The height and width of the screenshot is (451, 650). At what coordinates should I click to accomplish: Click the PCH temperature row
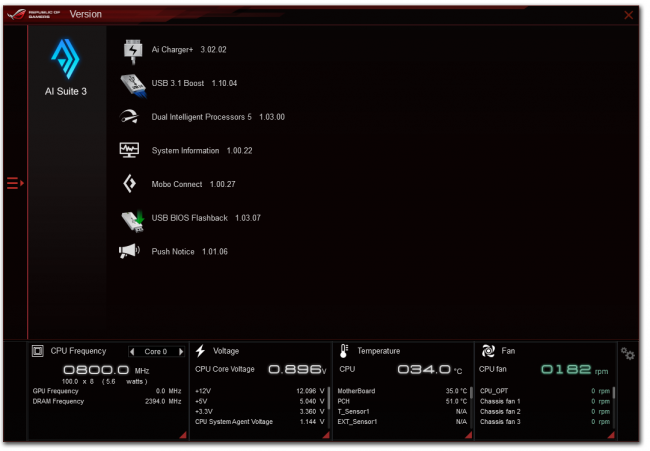402,401
